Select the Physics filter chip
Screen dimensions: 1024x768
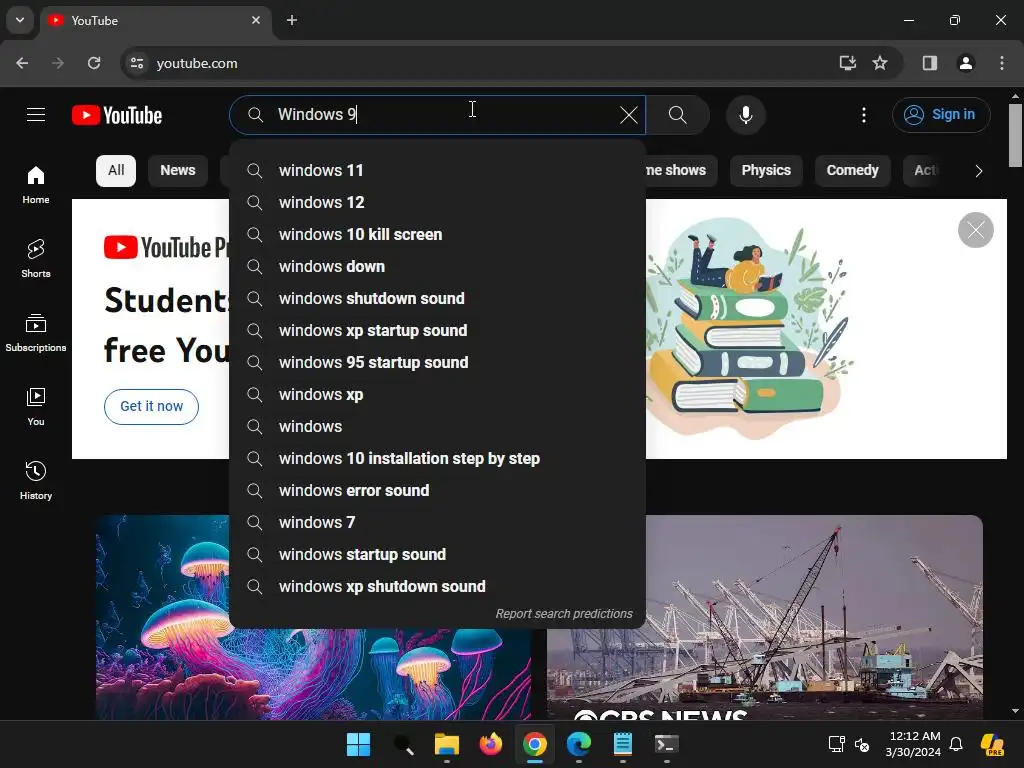766,170
